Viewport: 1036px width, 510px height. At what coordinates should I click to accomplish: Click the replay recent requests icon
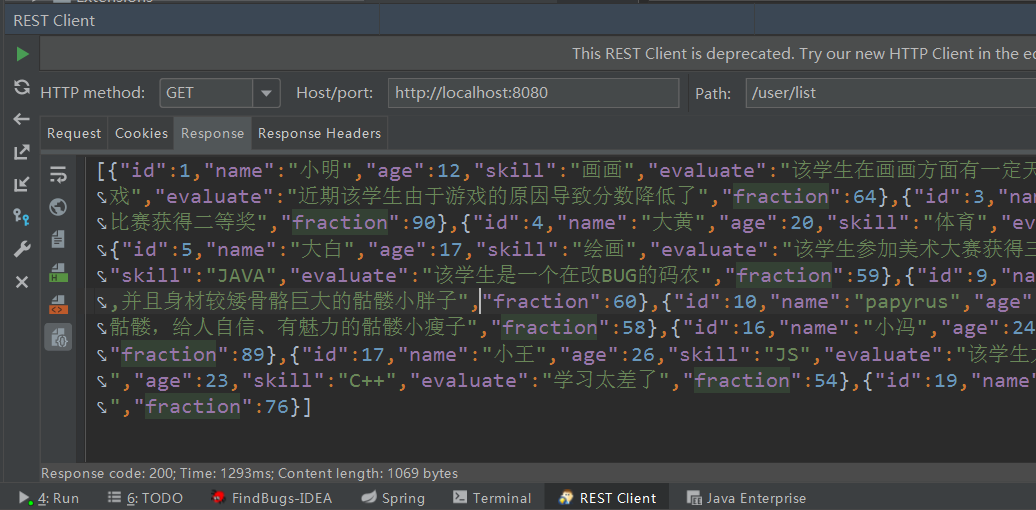pos(22,87)
